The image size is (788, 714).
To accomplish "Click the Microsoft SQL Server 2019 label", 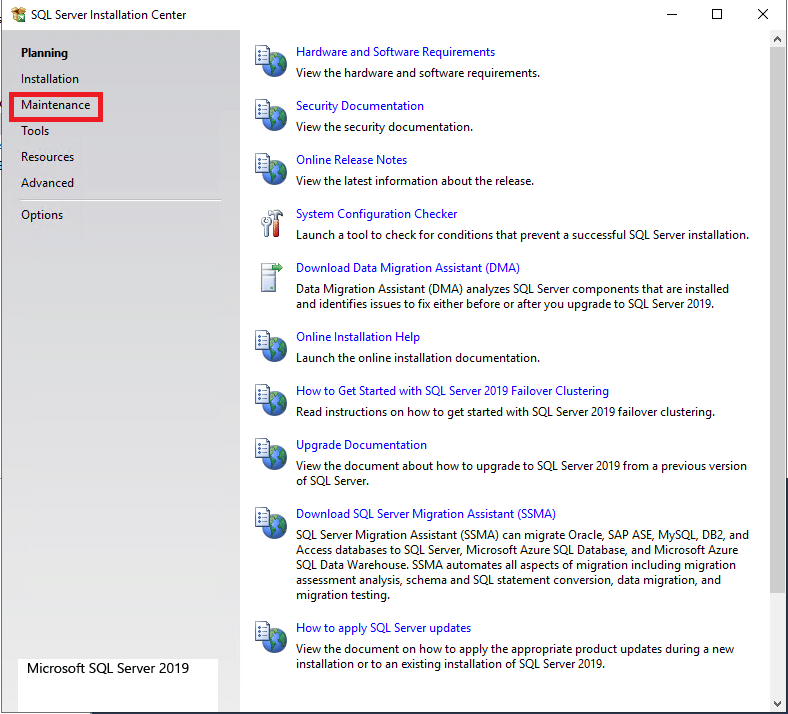I will coord(108,668).
